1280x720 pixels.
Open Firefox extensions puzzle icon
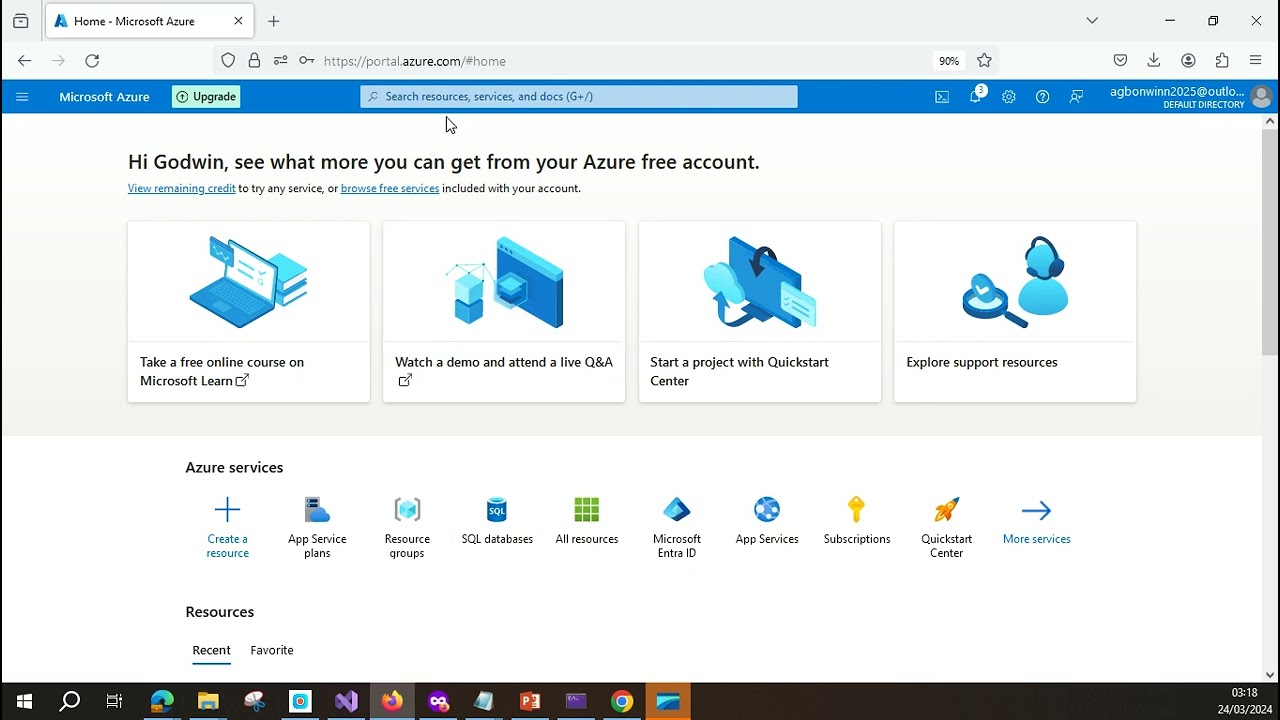[x=1222, y=61]
